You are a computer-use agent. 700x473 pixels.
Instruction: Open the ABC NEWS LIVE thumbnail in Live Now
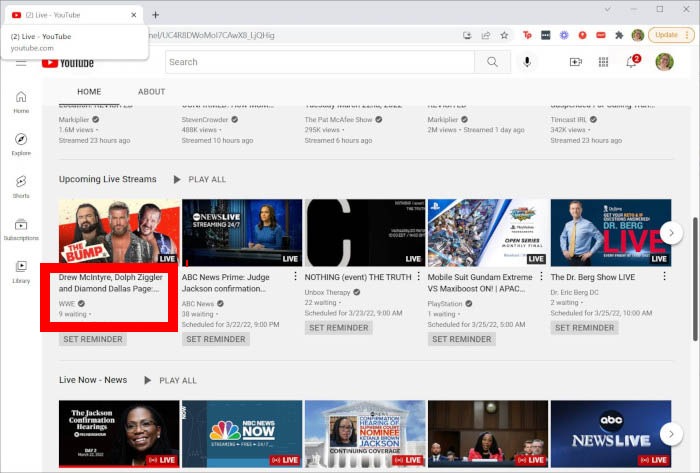tap(611, 434)
